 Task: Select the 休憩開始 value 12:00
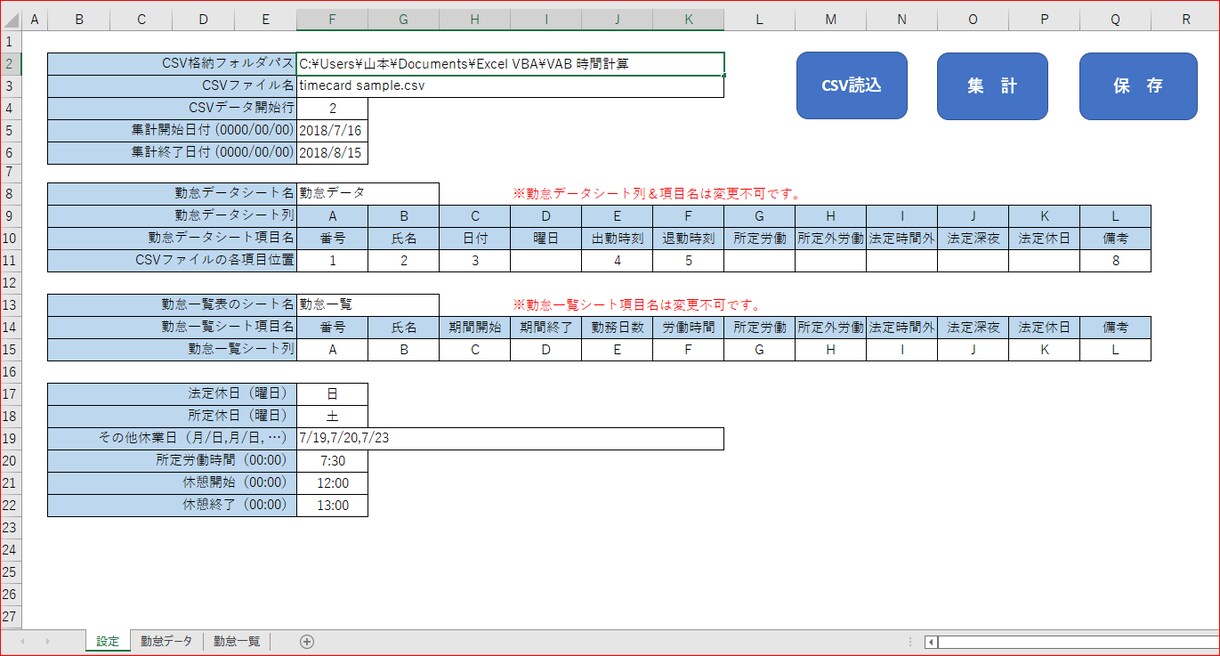pyautogui.click(x=332, y=483)
